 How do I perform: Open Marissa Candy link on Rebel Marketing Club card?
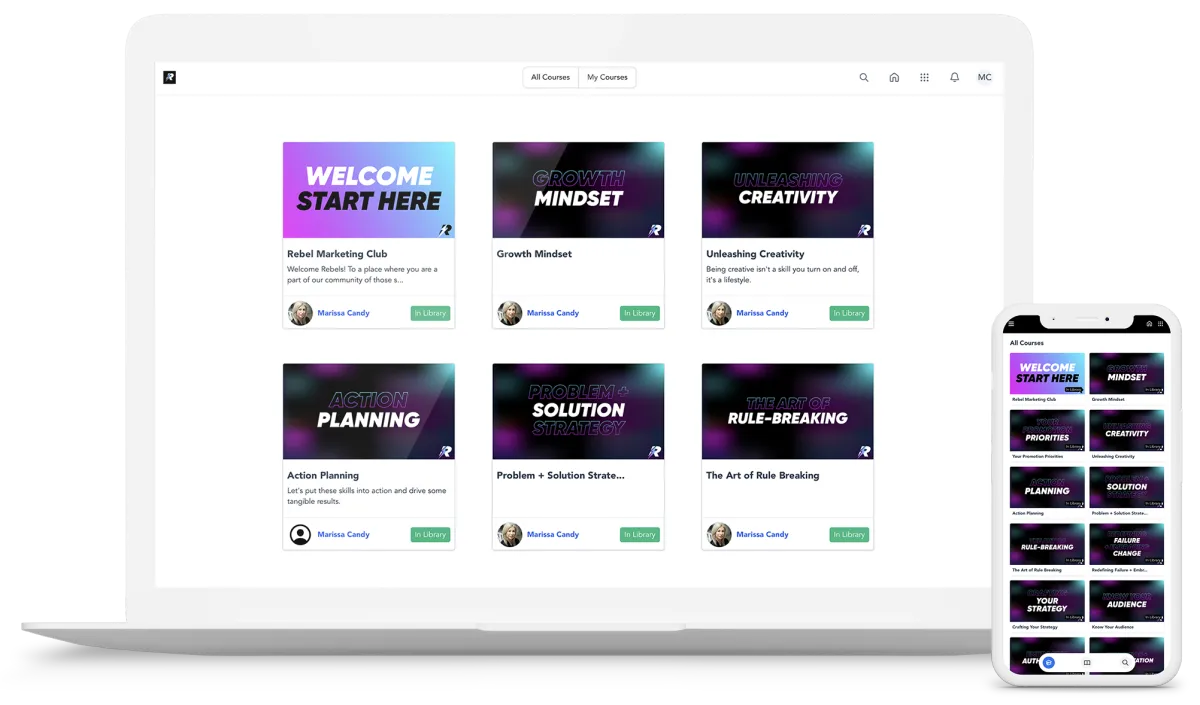pos(343,313)
